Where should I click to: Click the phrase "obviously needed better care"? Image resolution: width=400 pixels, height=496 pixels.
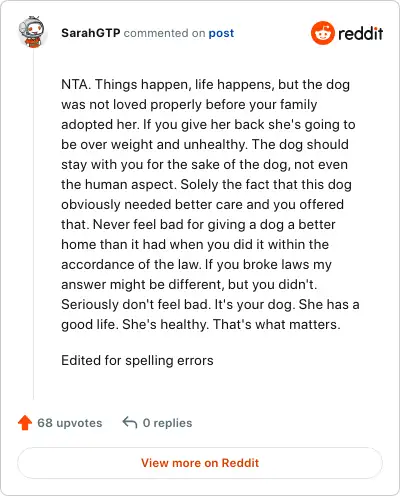(152, 205)
